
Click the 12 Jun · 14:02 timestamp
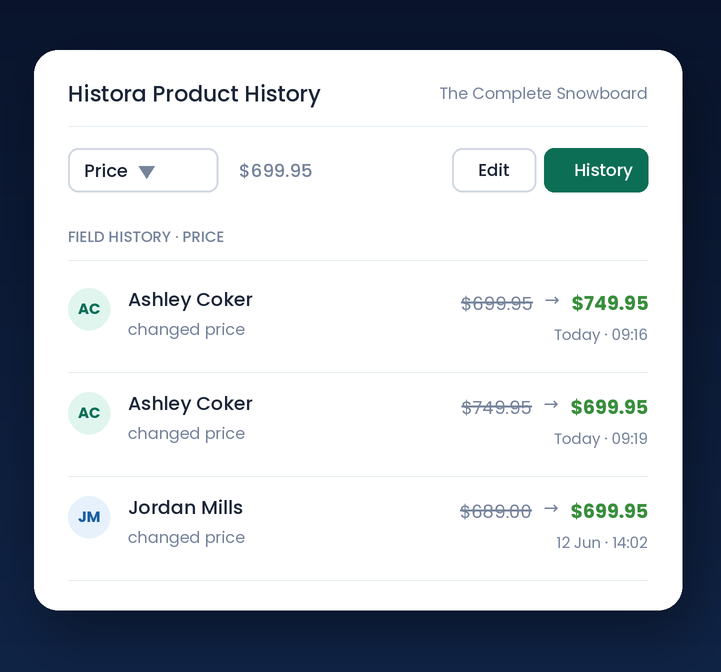(x=601, y=543)
